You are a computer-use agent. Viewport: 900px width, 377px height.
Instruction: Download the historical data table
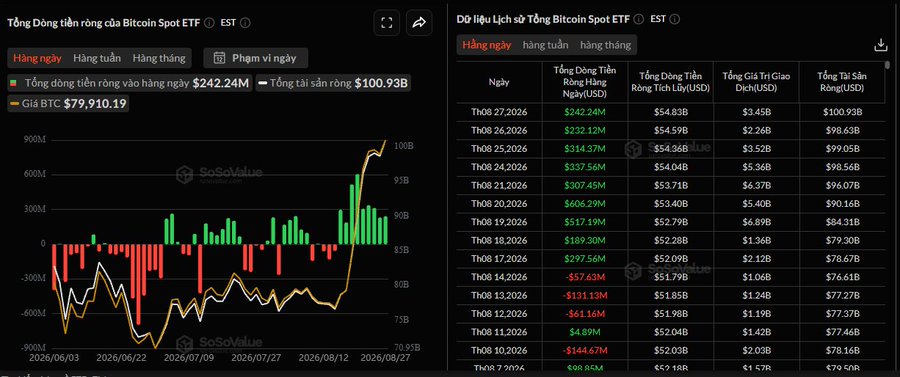880,45
